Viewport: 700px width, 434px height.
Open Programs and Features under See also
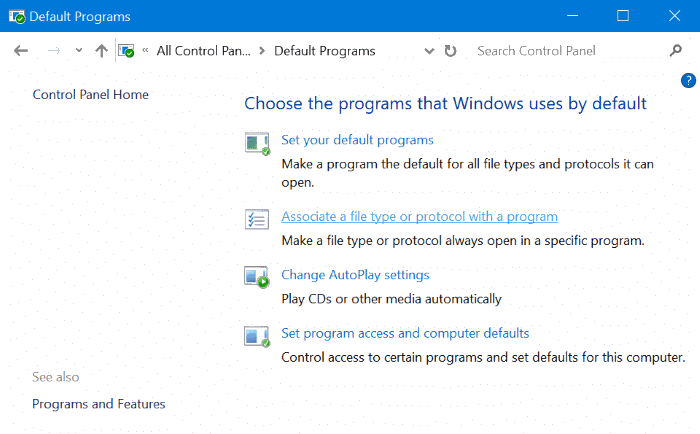coord(99,404)
